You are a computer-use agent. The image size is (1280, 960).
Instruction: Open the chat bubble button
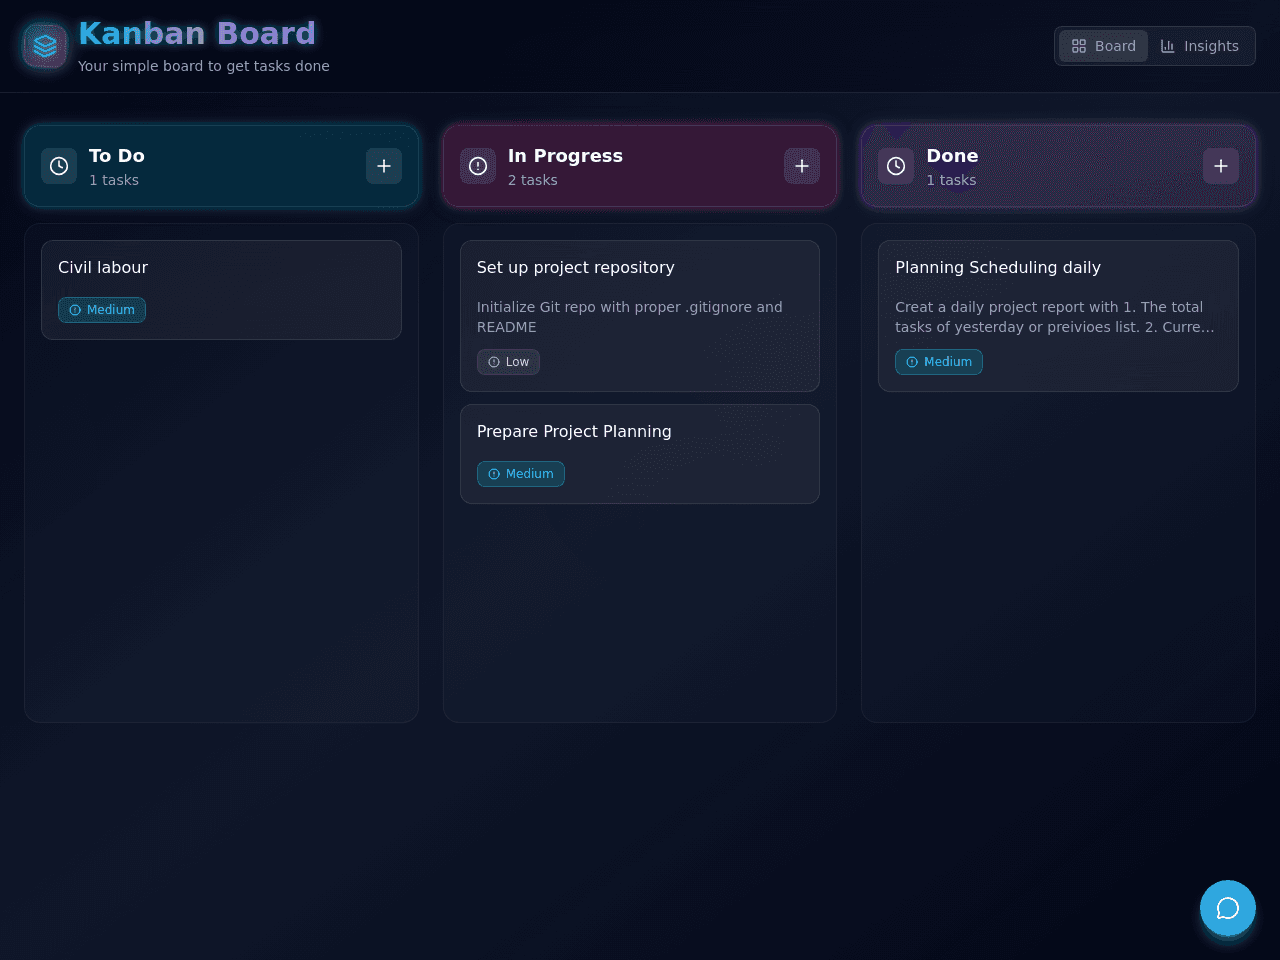click(1228, 908)
